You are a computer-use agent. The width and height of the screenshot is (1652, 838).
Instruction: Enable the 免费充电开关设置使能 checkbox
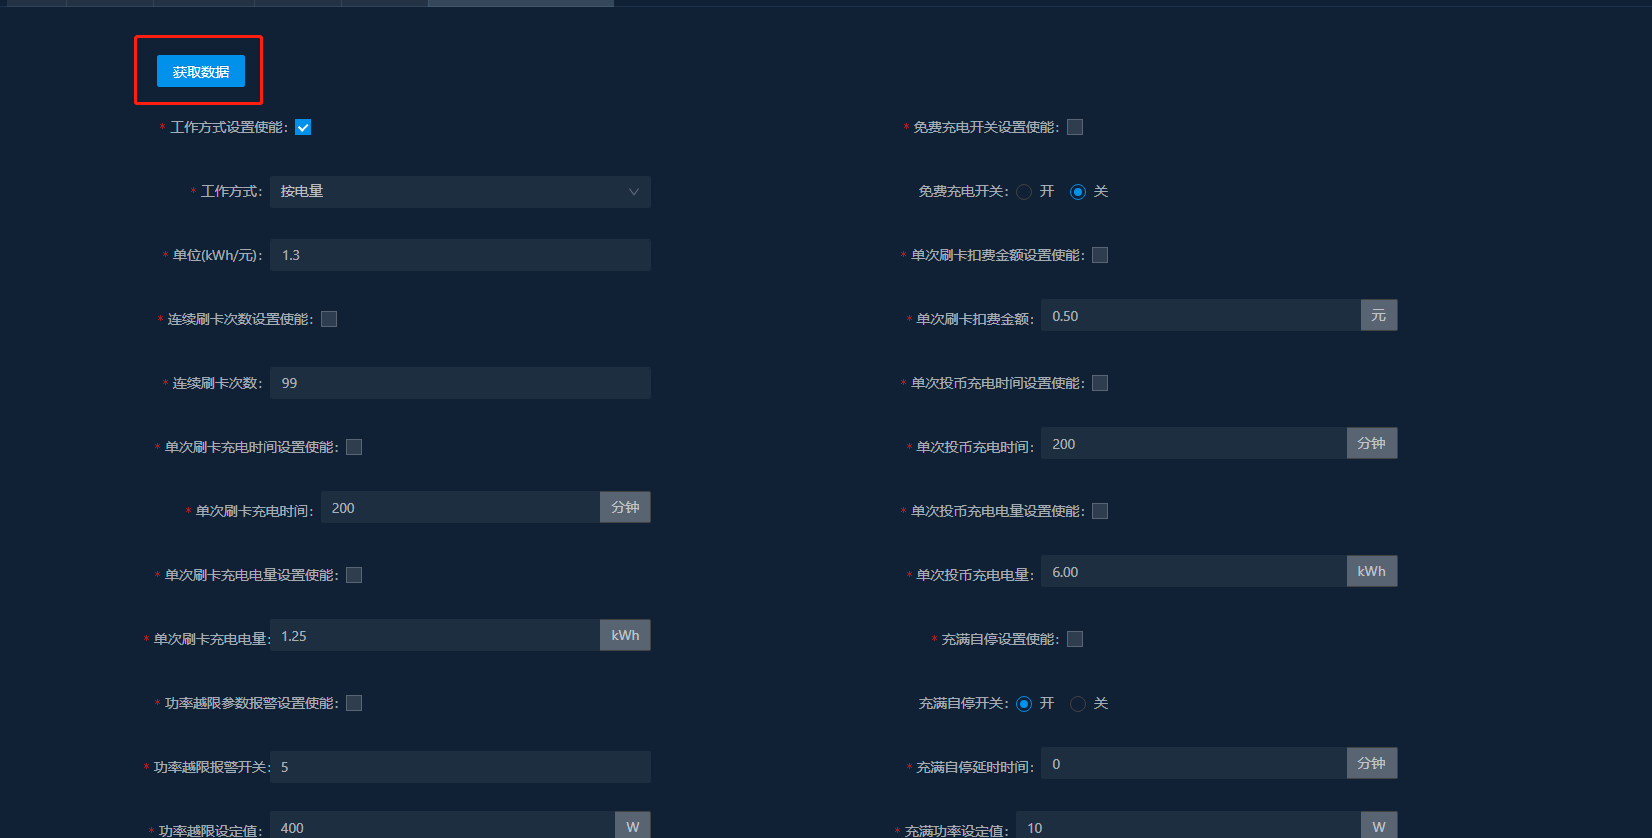click(x=1075, y=127)
